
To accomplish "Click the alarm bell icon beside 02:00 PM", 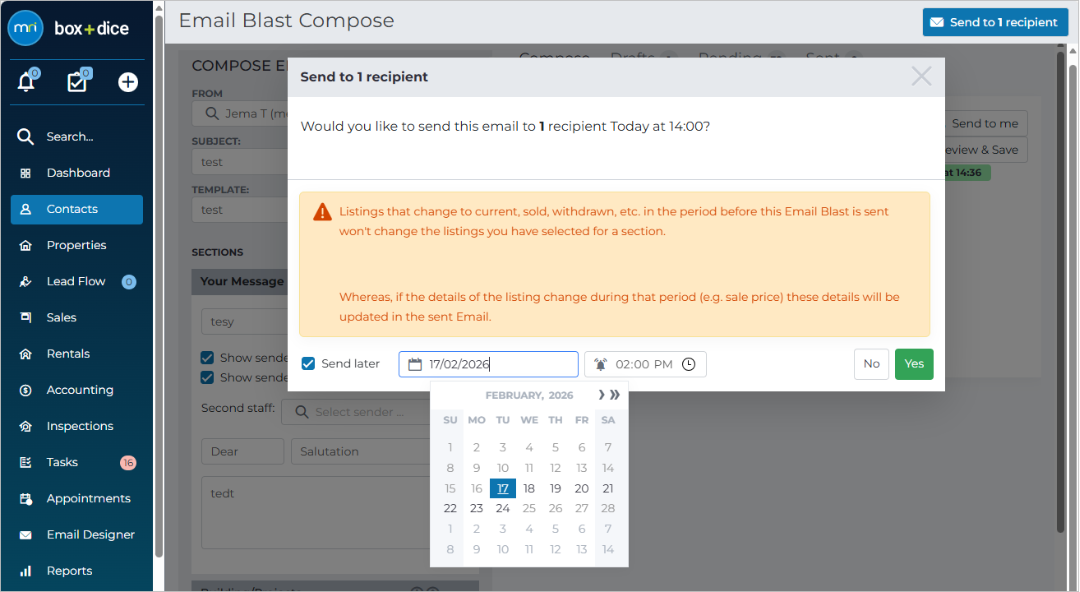I will tap(601, 364).
